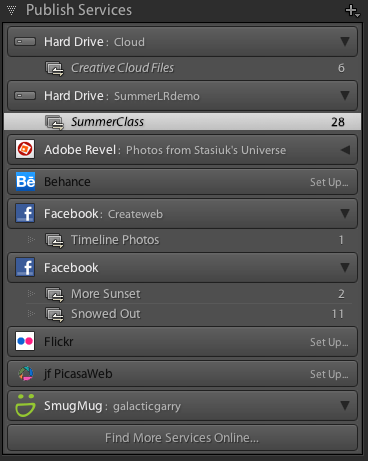Collapse the Publish Services panel triangle
Image resolution: width=368 pixels, height=461 pixels.
coord(11,10)
